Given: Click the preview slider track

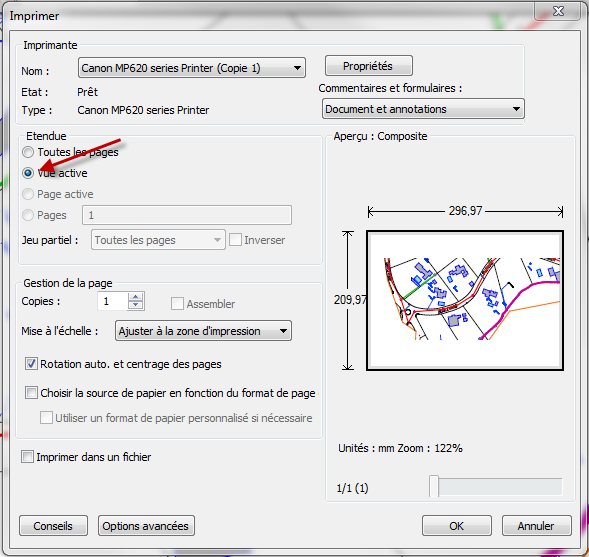Looking at the screenshot, I should 500,487.
